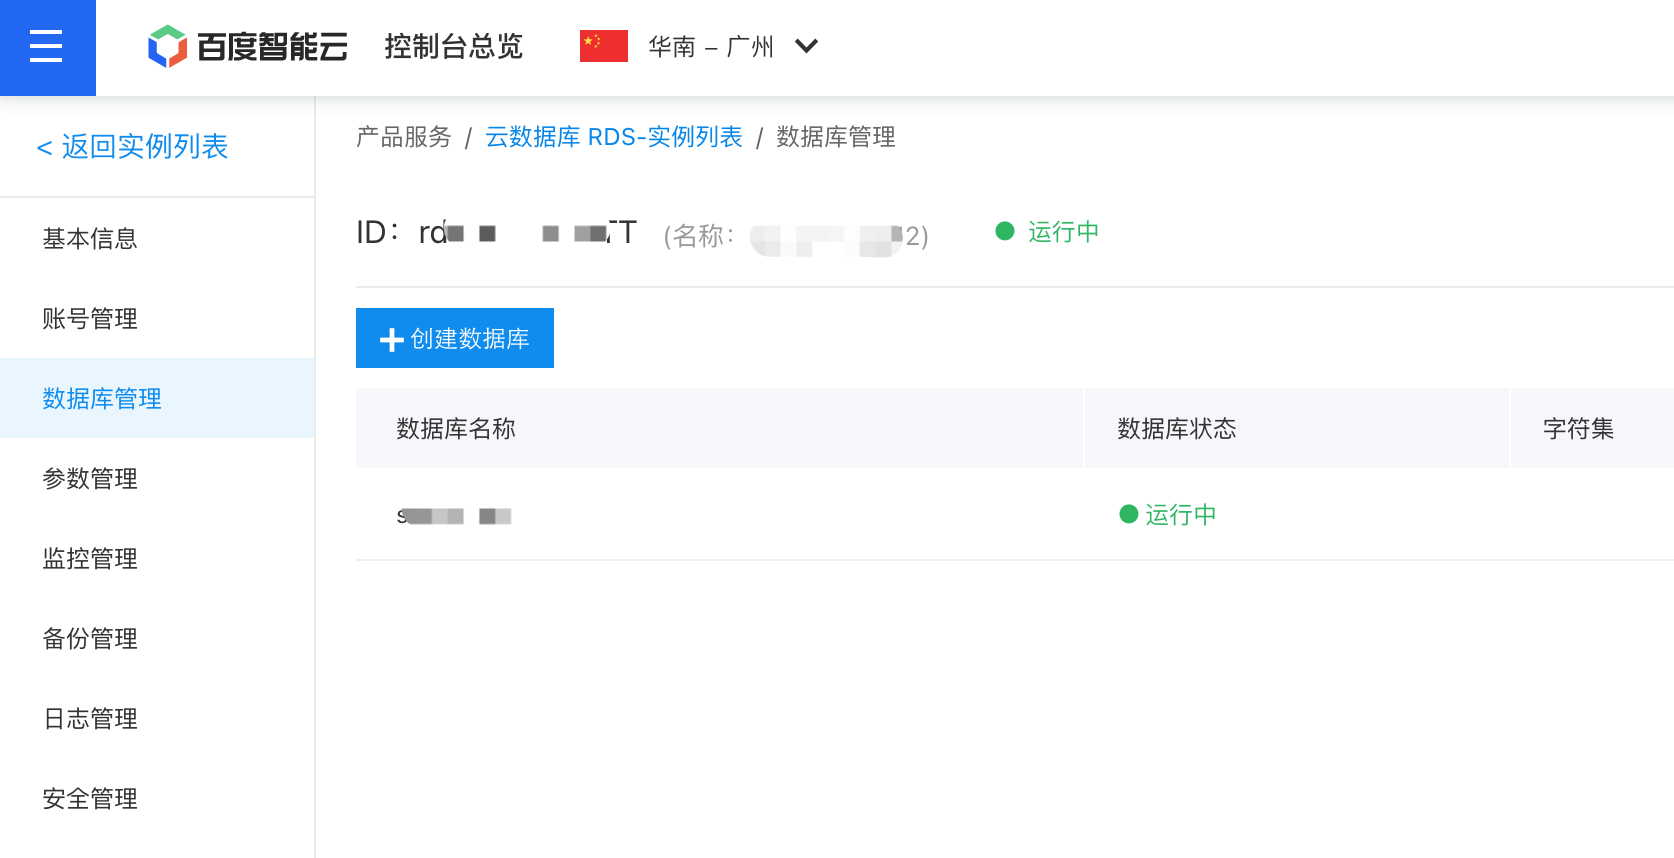Open 基本信息 in the sidebar
Viewport: 1674px width, 858px height.
(90, 239)
